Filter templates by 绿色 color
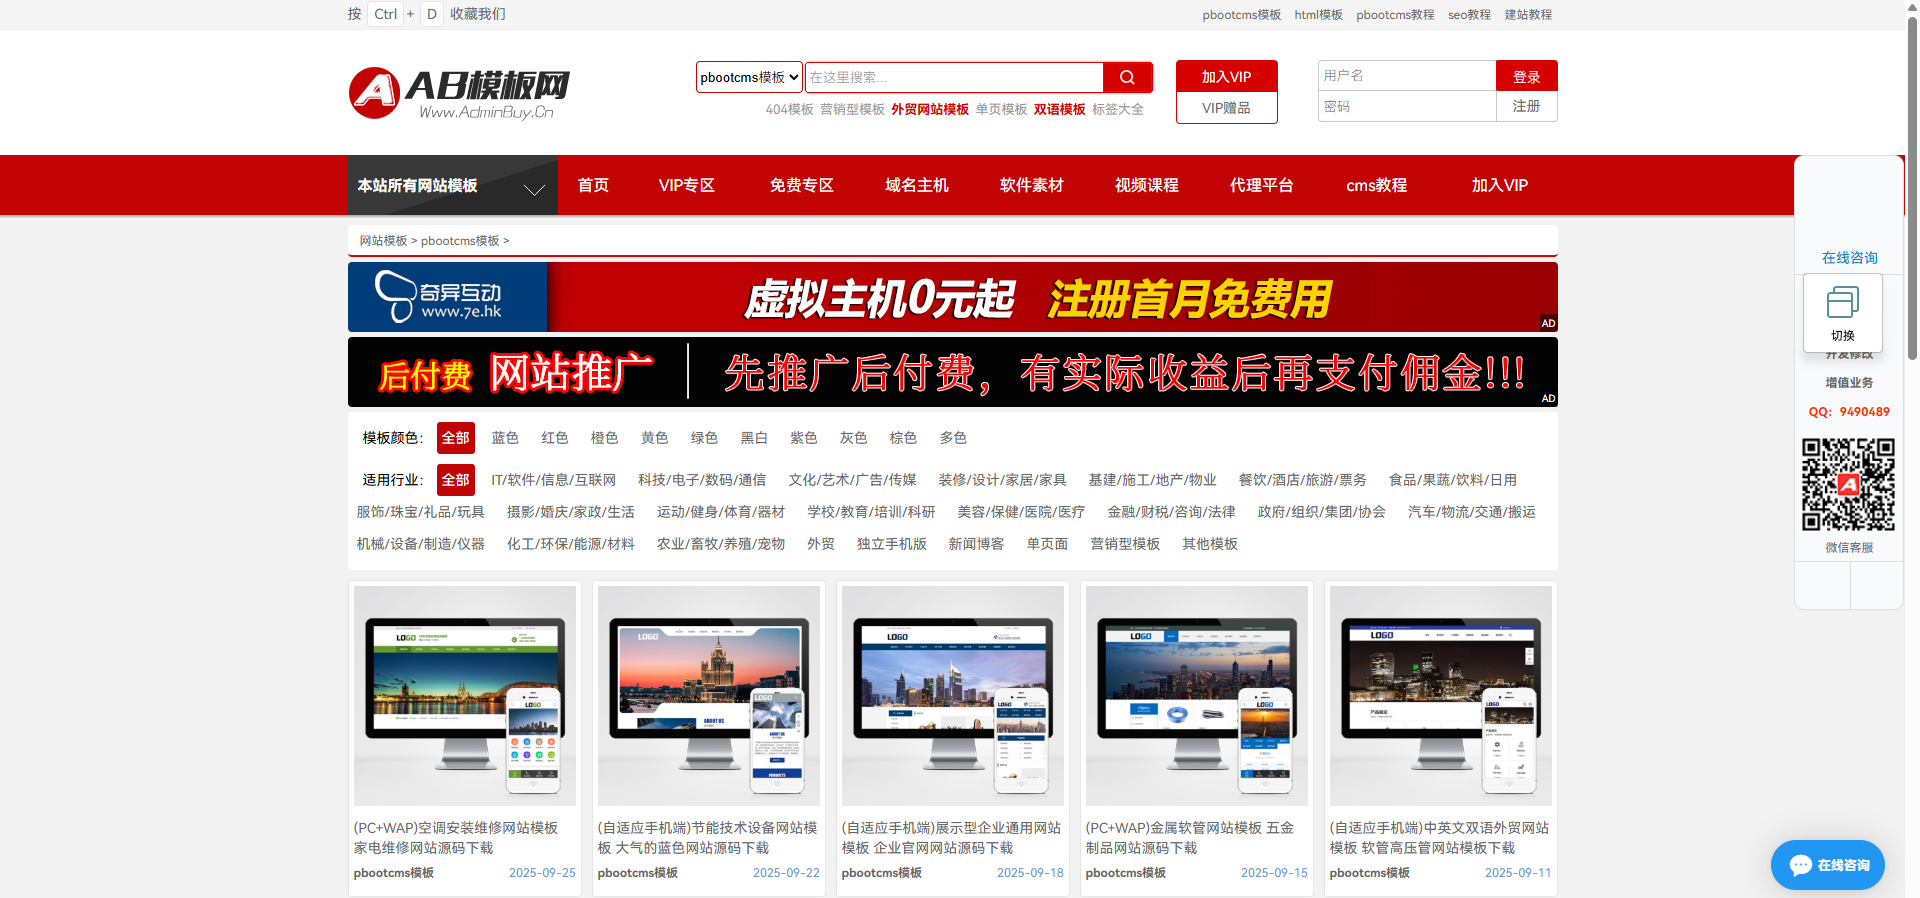The height and width of the screenshot is (898, 1920). click(x=704, y=438)
